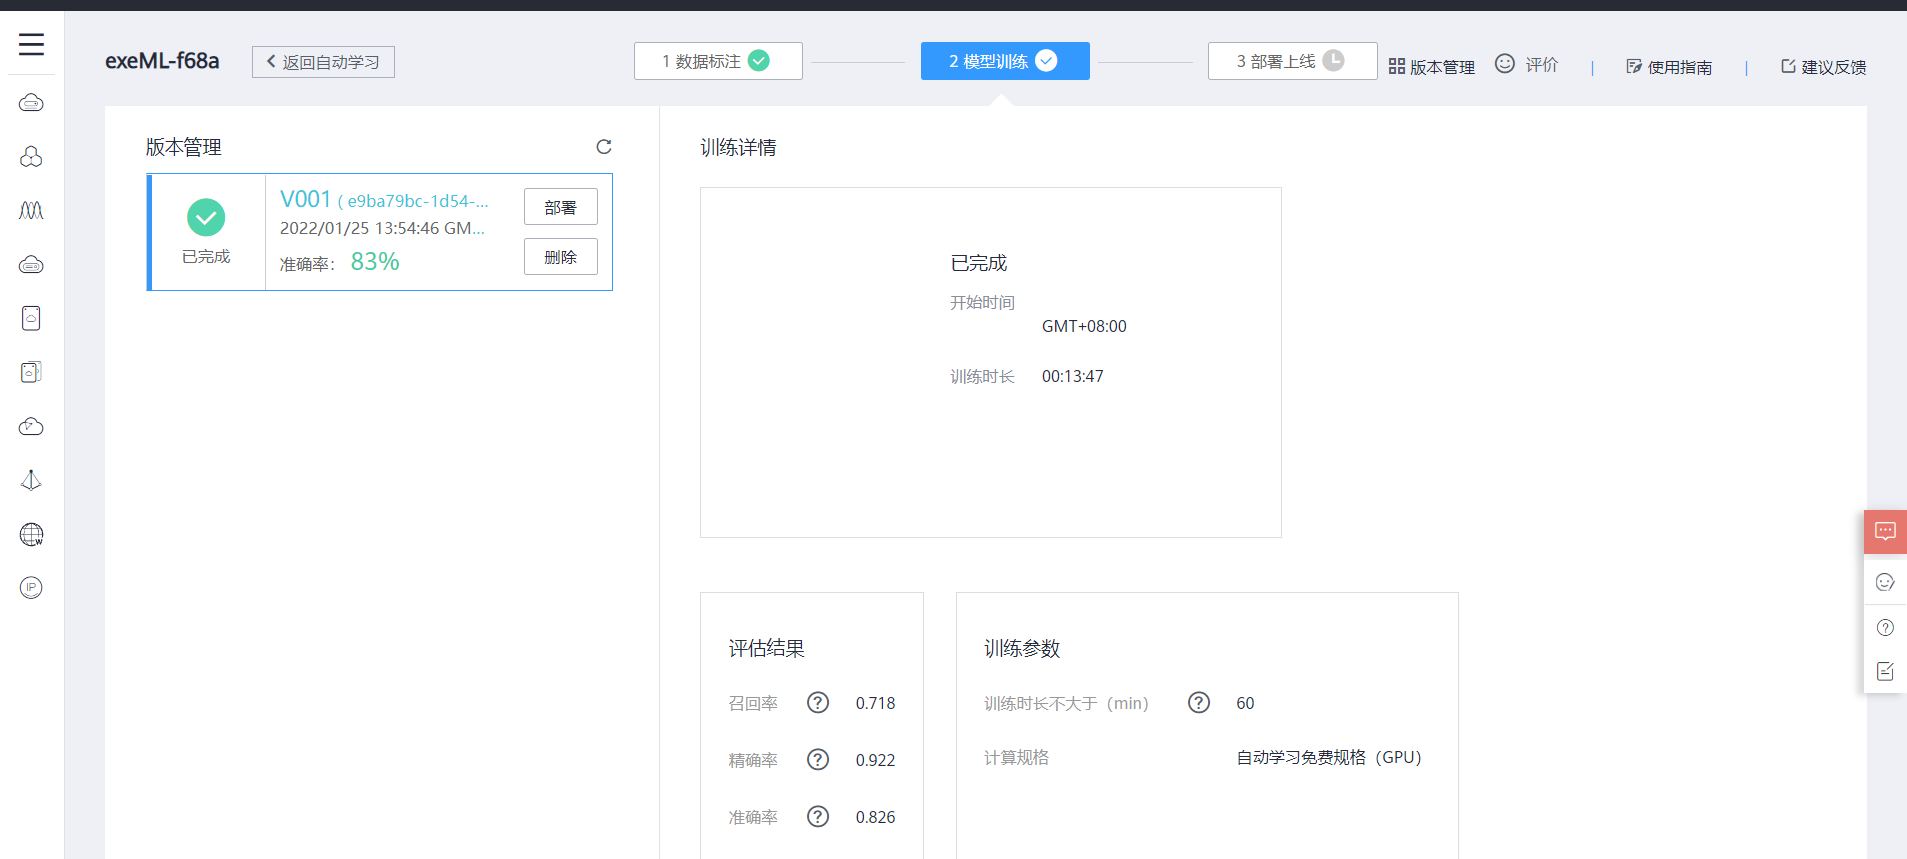Screen dimensions: 1907x859
Task: Open the three-hexagon cluster sidebar icon
Action: (31, 157)
